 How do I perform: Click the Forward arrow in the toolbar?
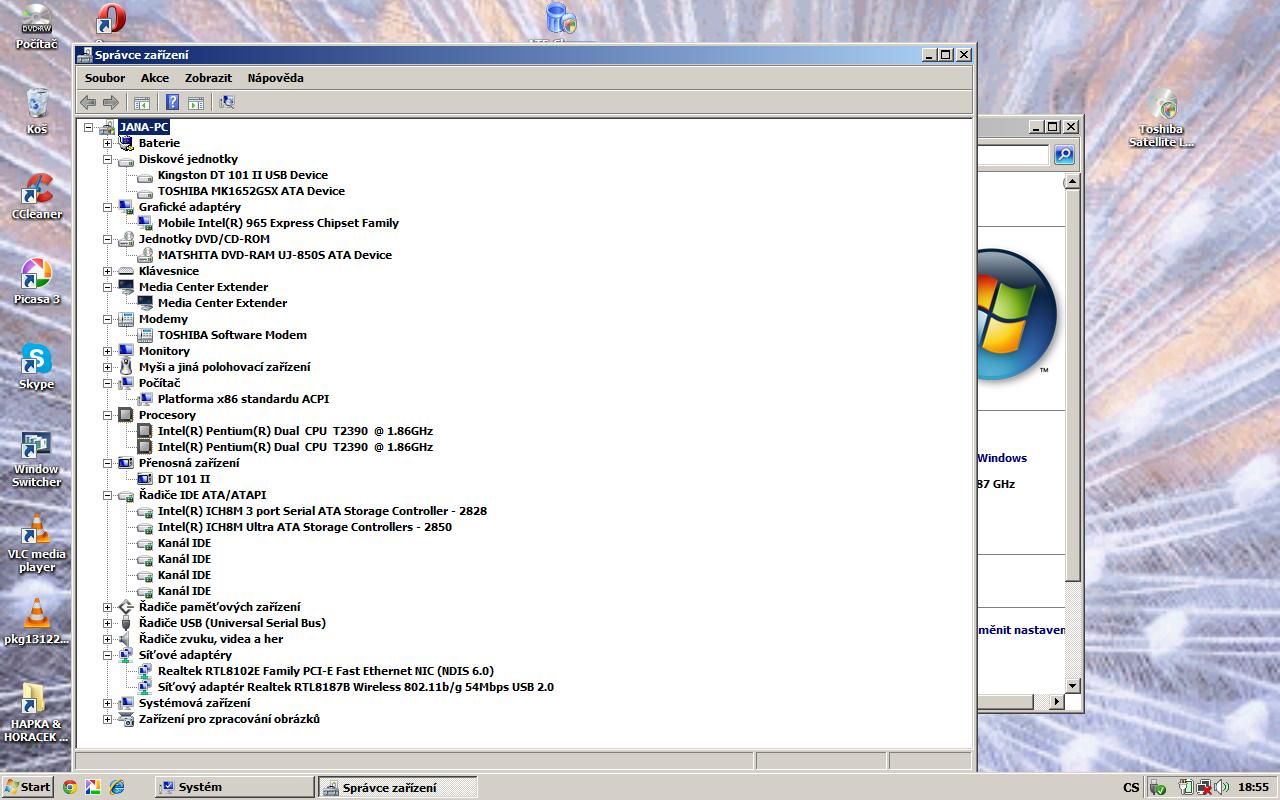[x=111, y=102]
